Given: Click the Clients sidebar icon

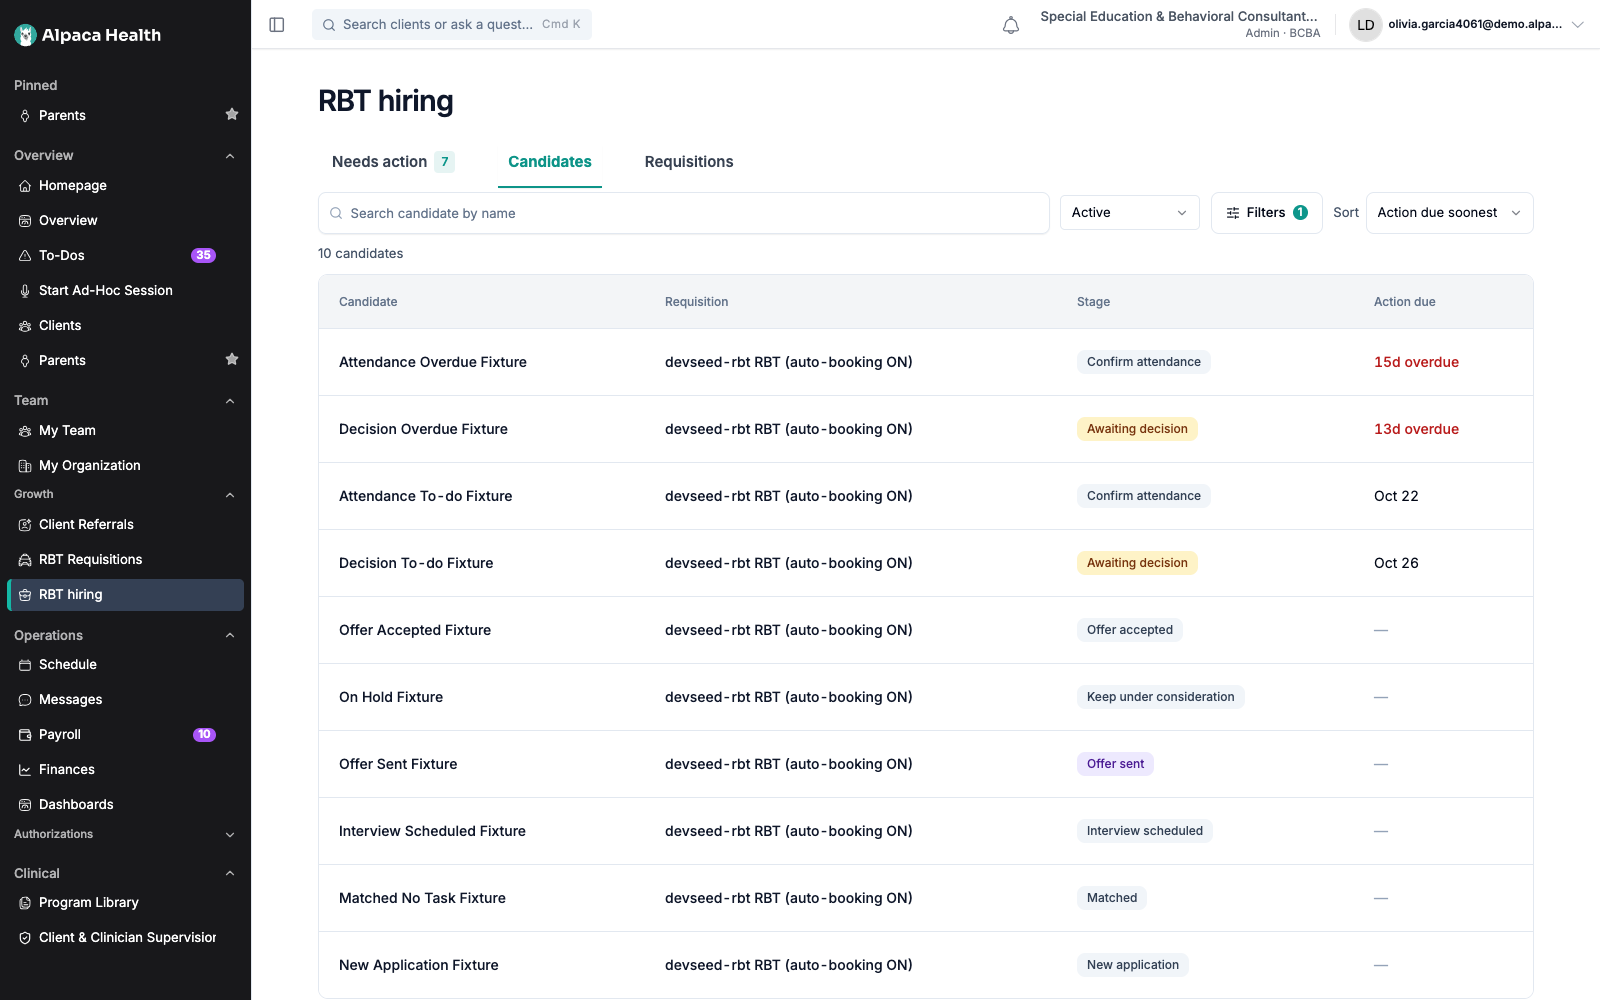Looking at the screenshot, I should [x=25, y=326].
